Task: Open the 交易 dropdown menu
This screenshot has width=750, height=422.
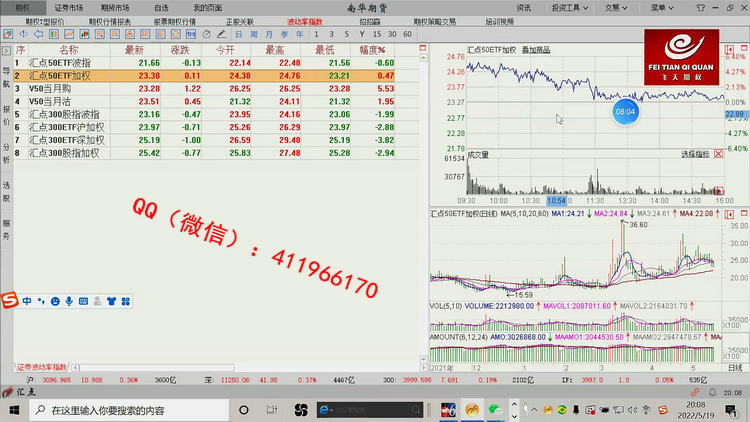Action: [x=612, y=6]
